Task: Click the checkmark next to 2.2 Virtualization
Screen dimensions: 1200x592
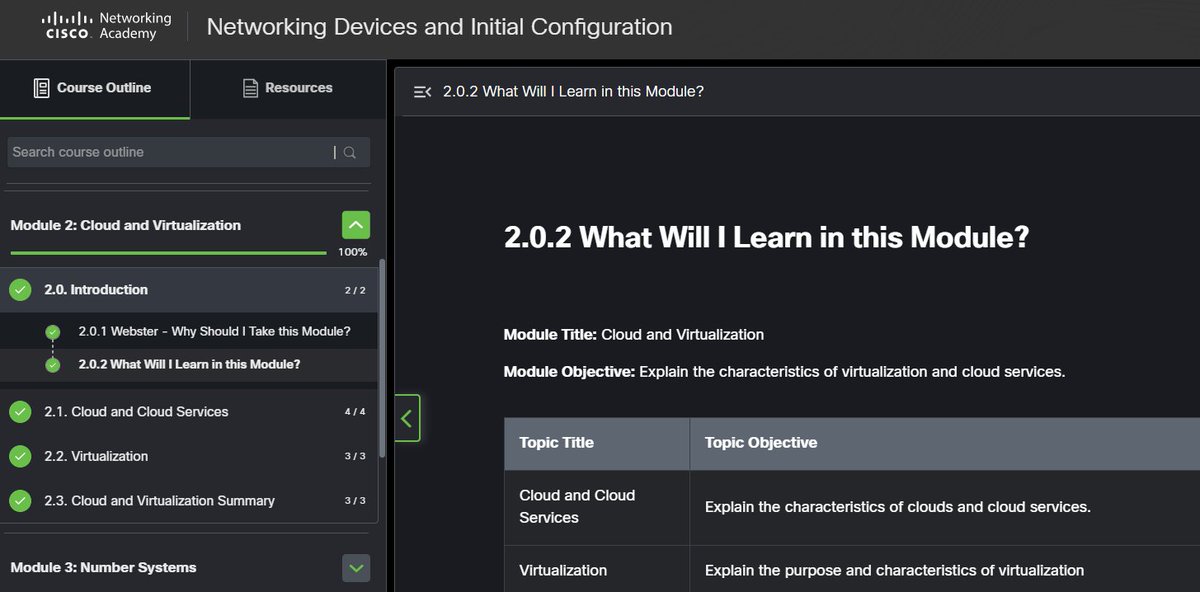Action: click(20, 456)
